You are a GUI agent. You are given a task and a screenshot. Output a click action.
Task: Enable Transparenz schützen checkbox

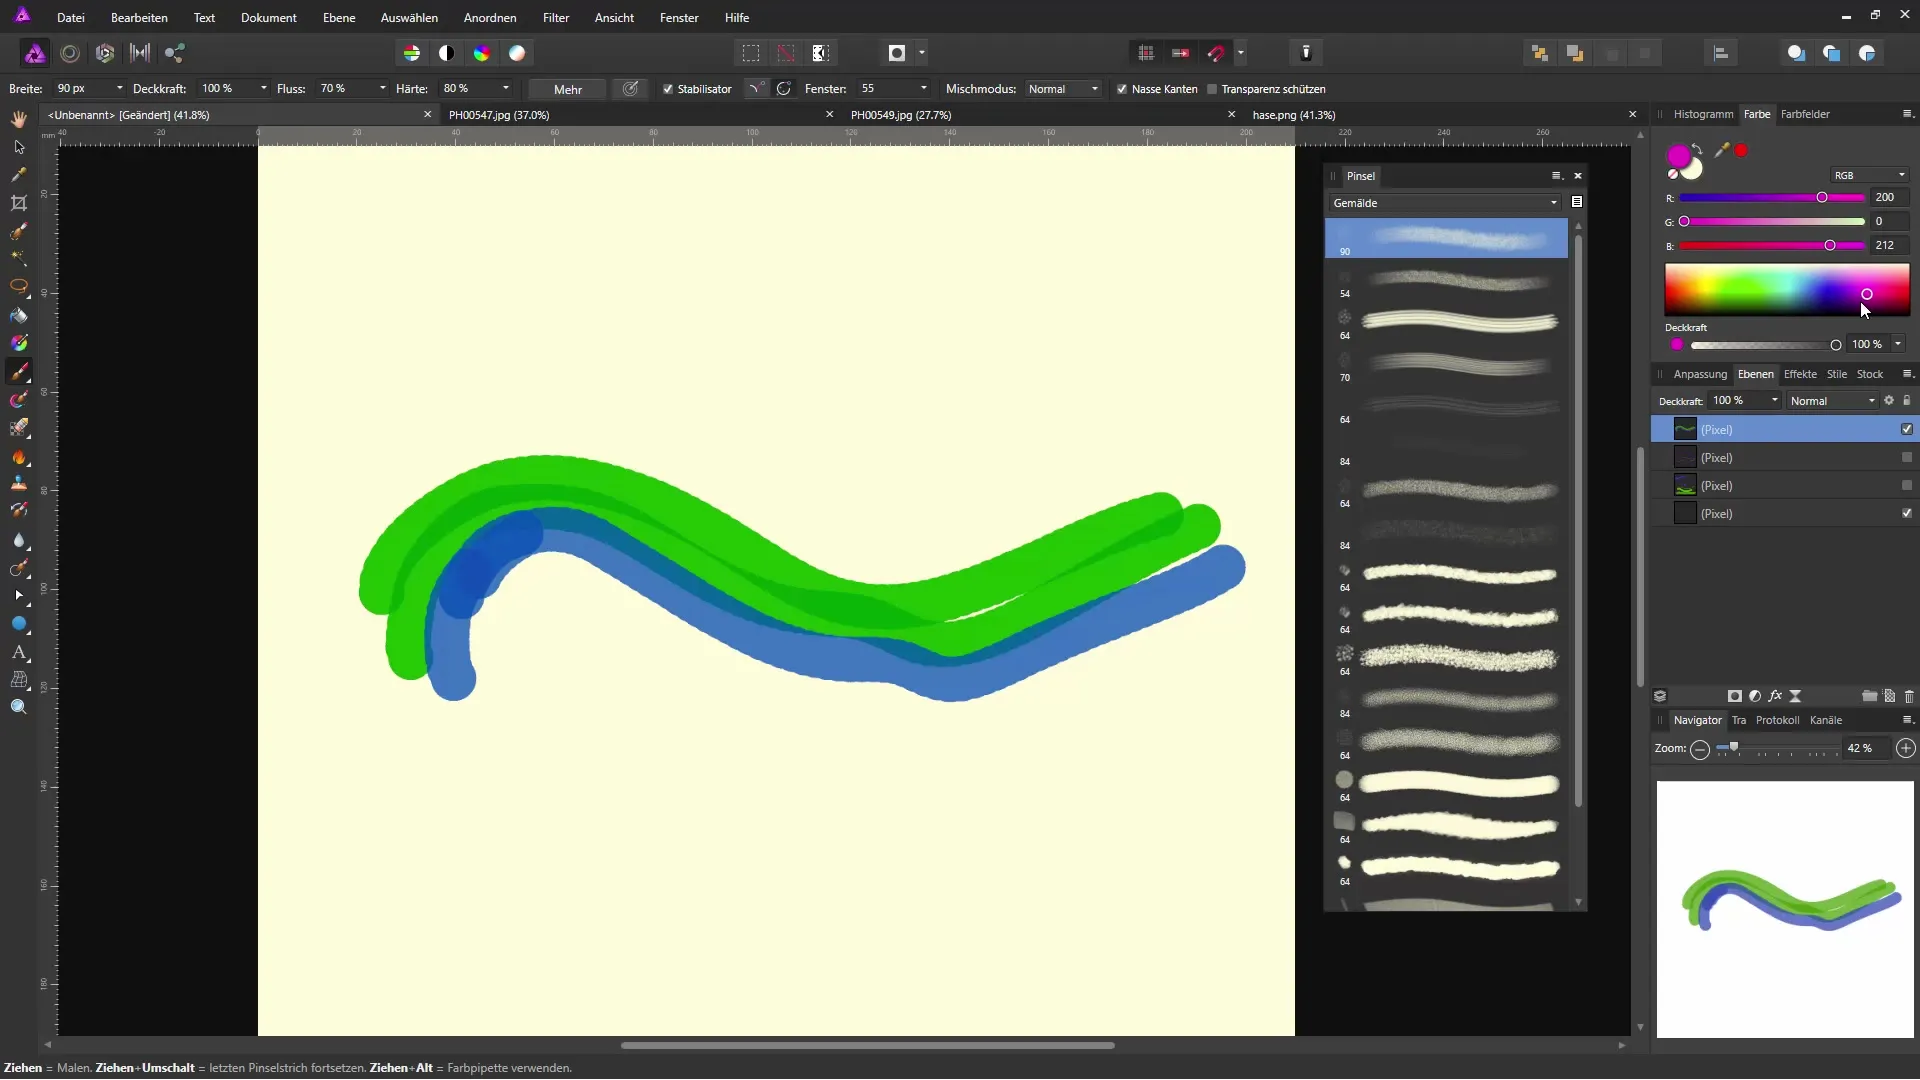point(1212,89)
